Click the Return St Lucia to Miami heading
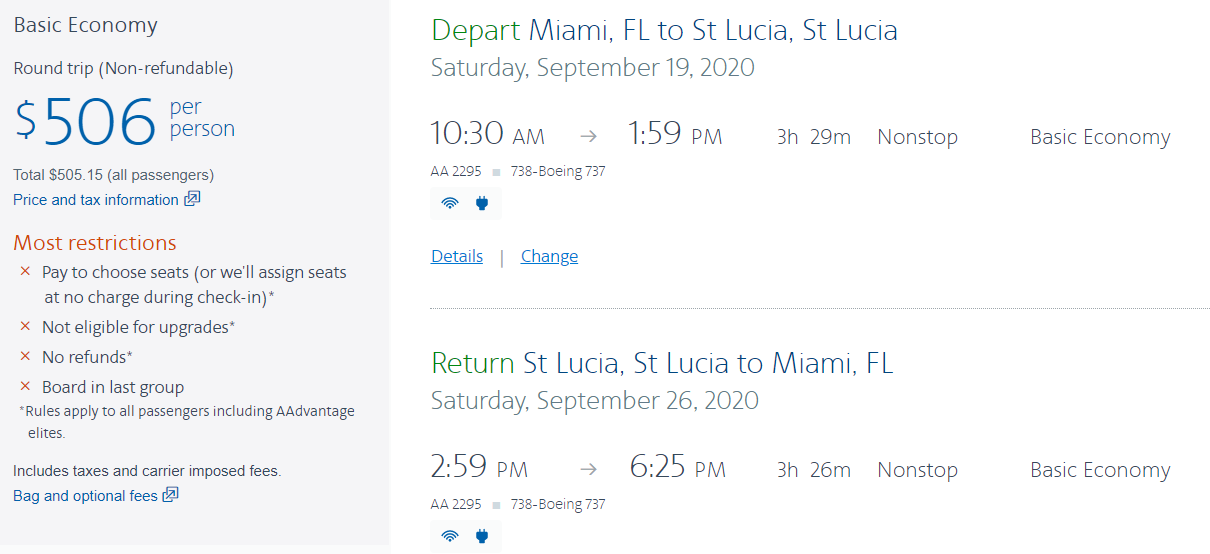The height and width of the screenshot is (554, 1210). pos(662,363)
